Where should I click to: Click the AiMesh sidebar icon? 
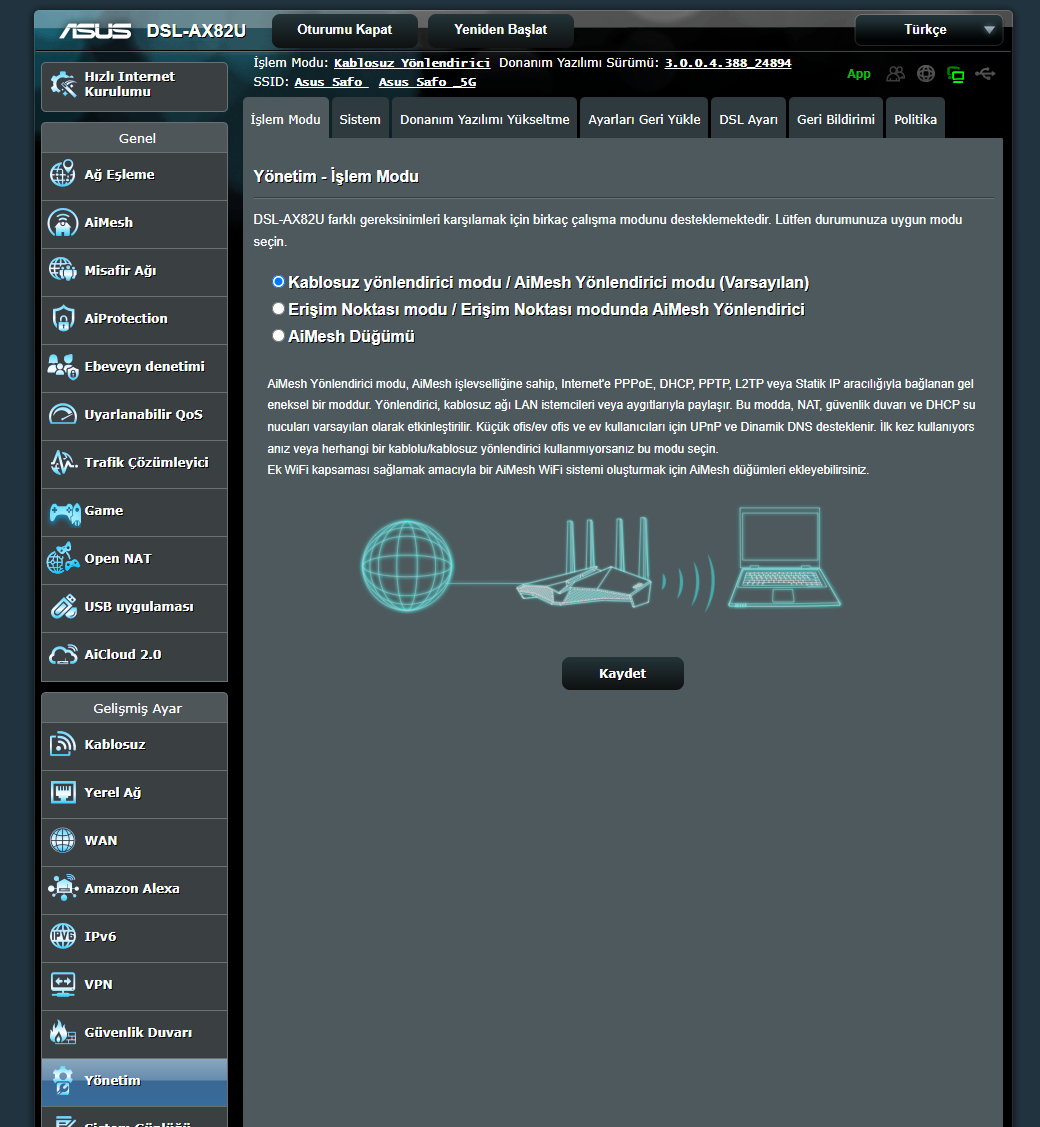coord(63,222)
